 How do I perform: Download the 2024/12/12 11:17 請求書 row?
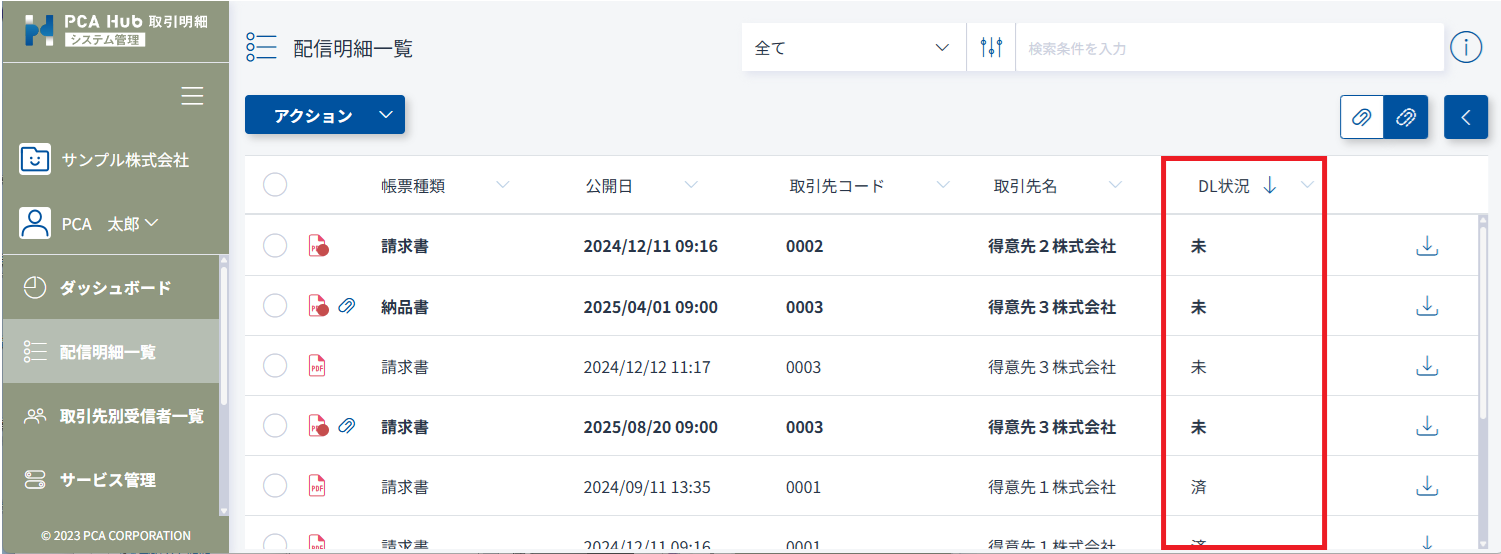(1427, 366)
